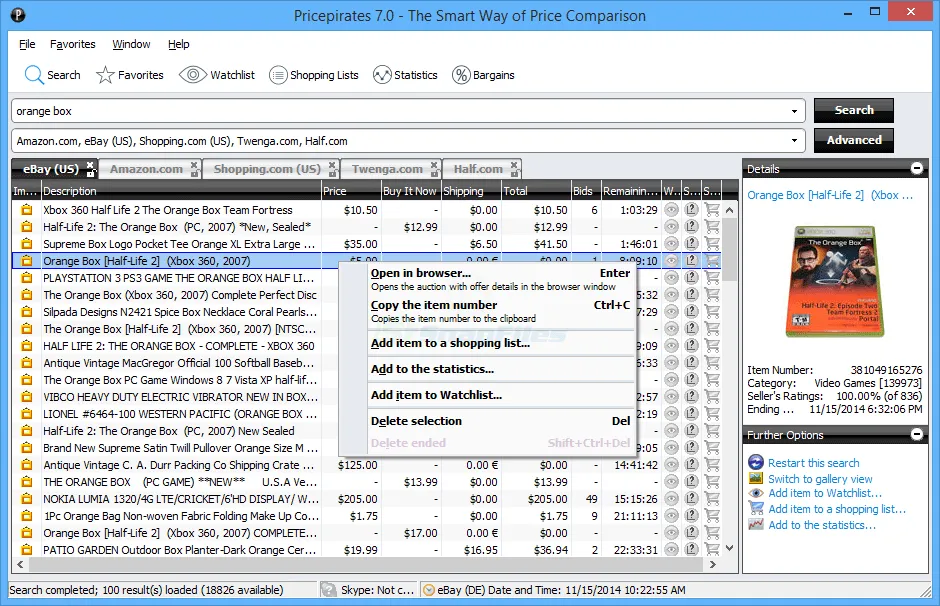This screenshot has width=940, height=606.
Task: Open the Window menu
Action: [131, 44]
